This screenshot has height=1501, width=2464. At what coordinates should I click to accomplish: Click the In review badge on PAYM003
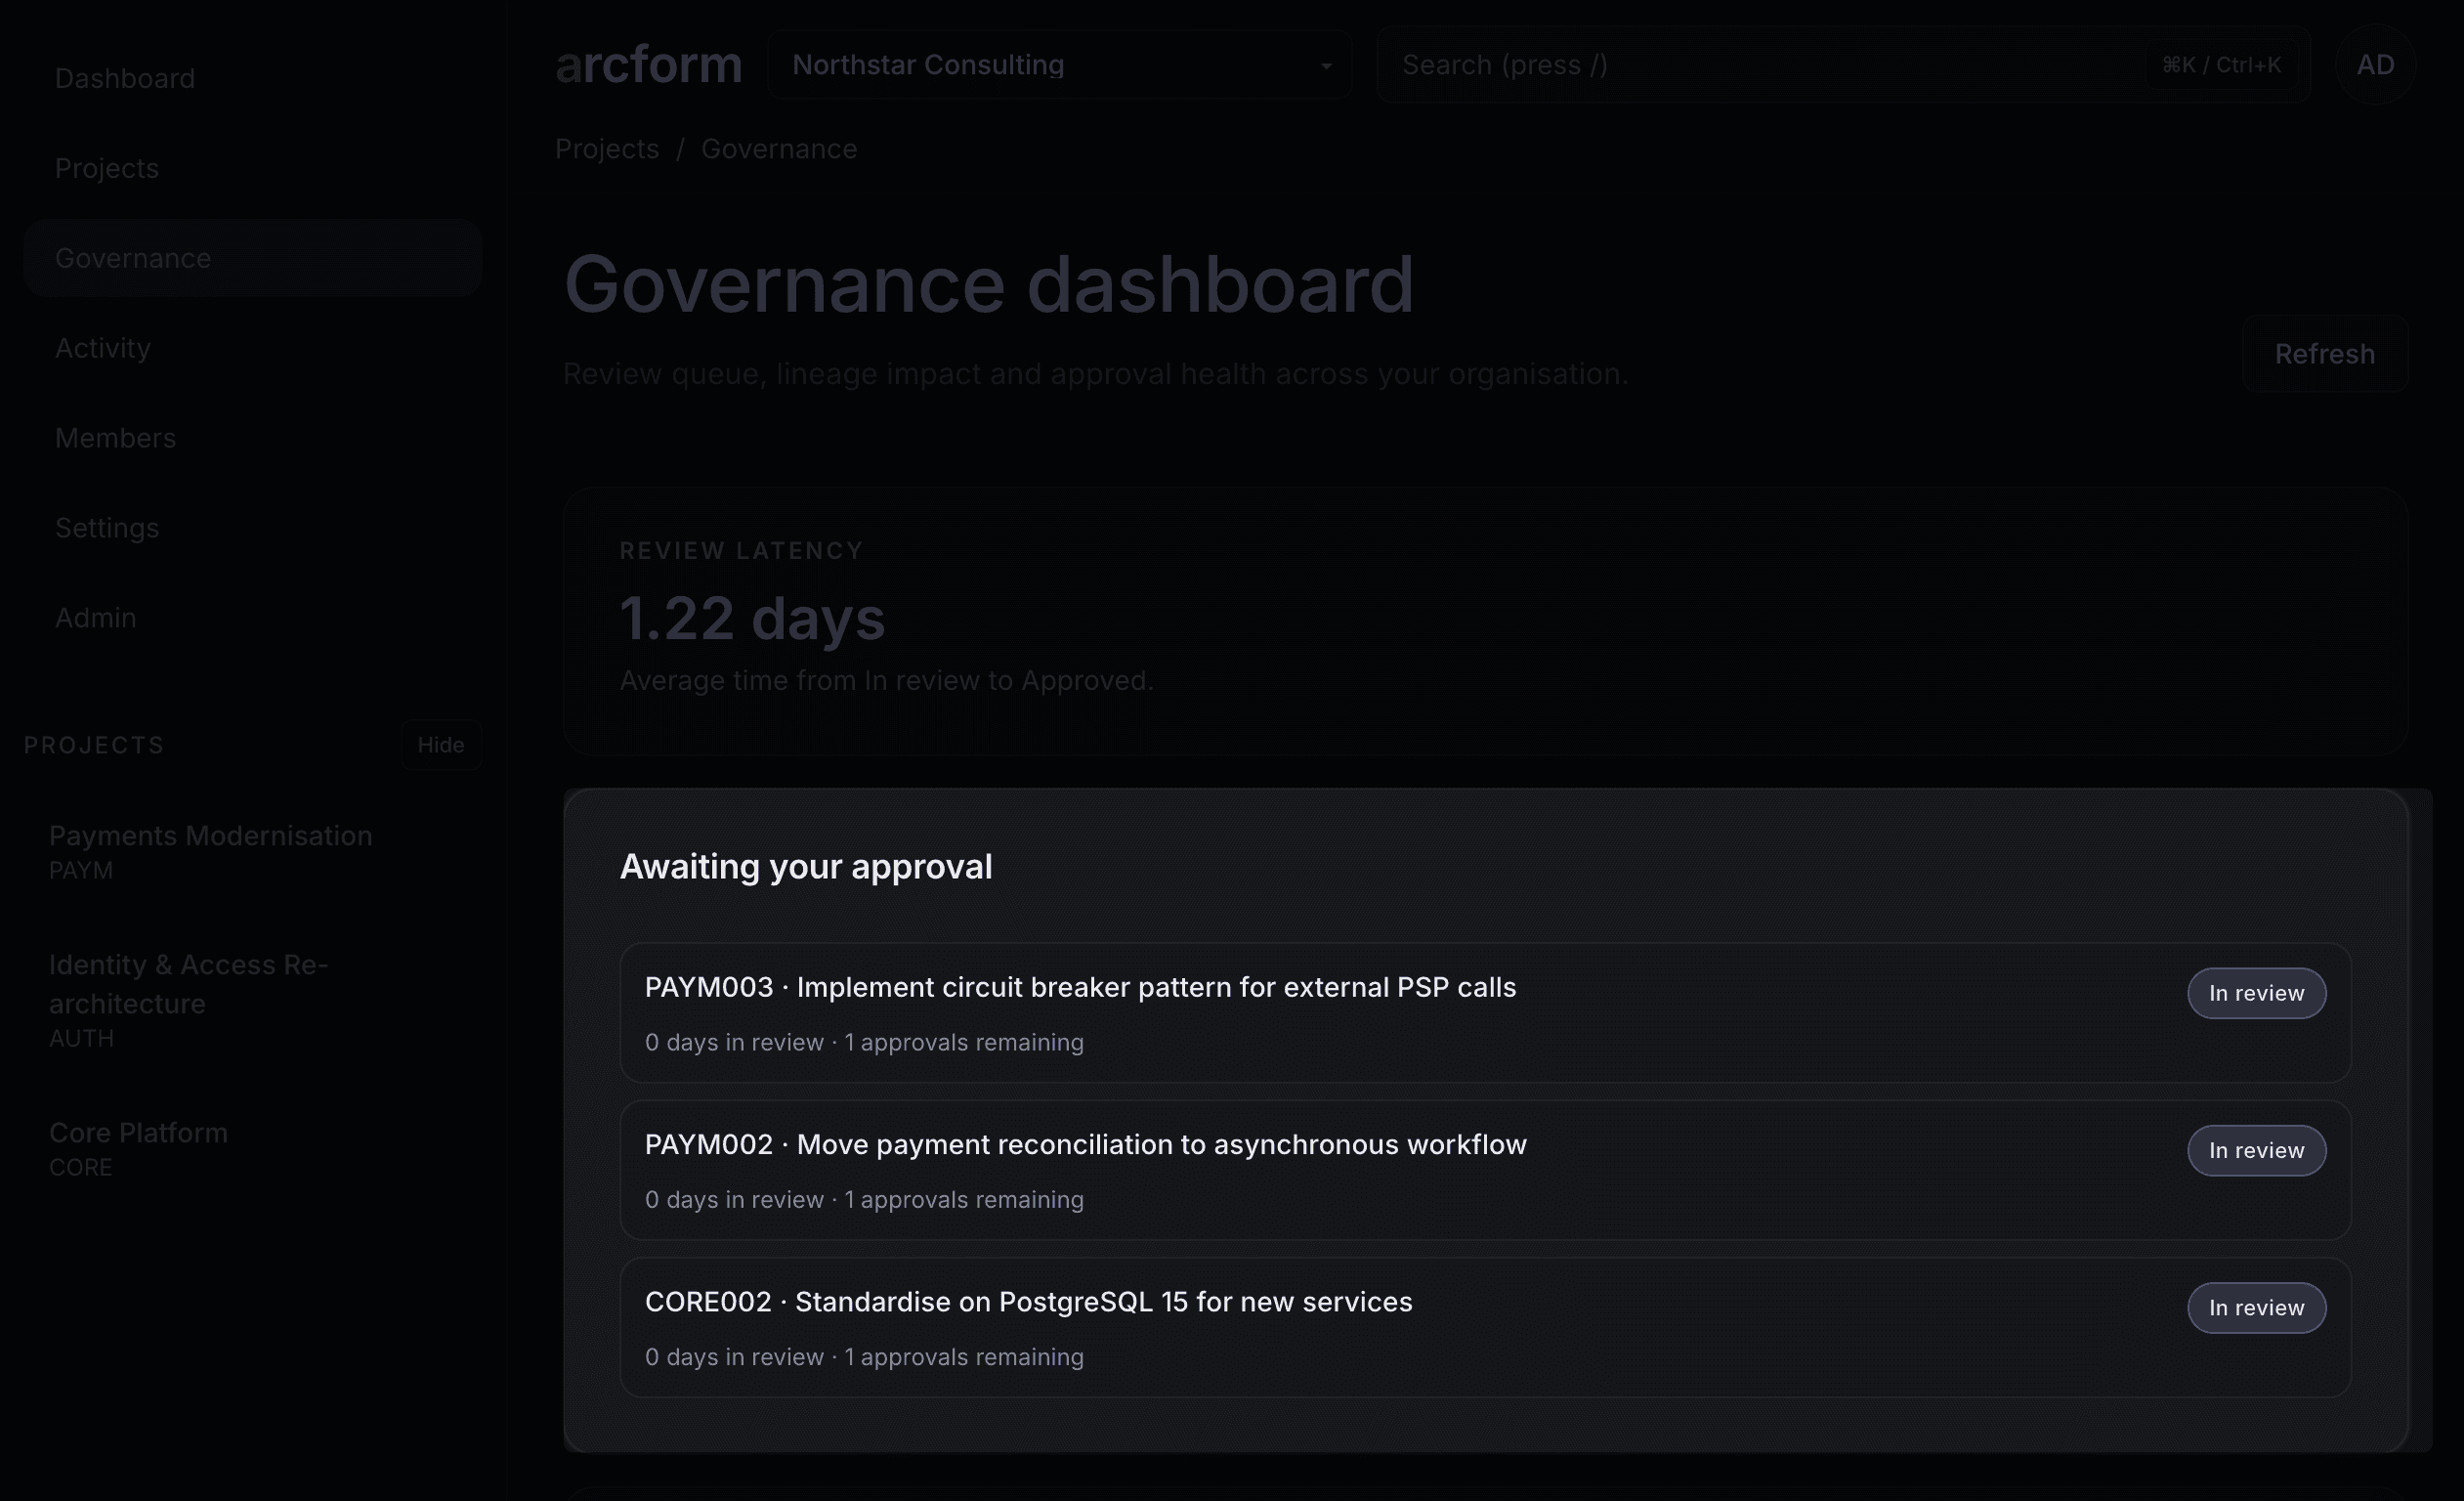click(2257, 993)
